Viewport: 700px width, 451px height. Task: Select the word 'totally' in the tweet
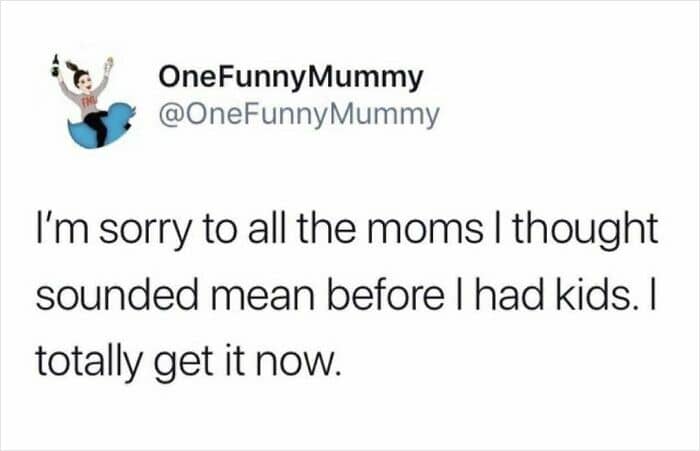point(88,362)
